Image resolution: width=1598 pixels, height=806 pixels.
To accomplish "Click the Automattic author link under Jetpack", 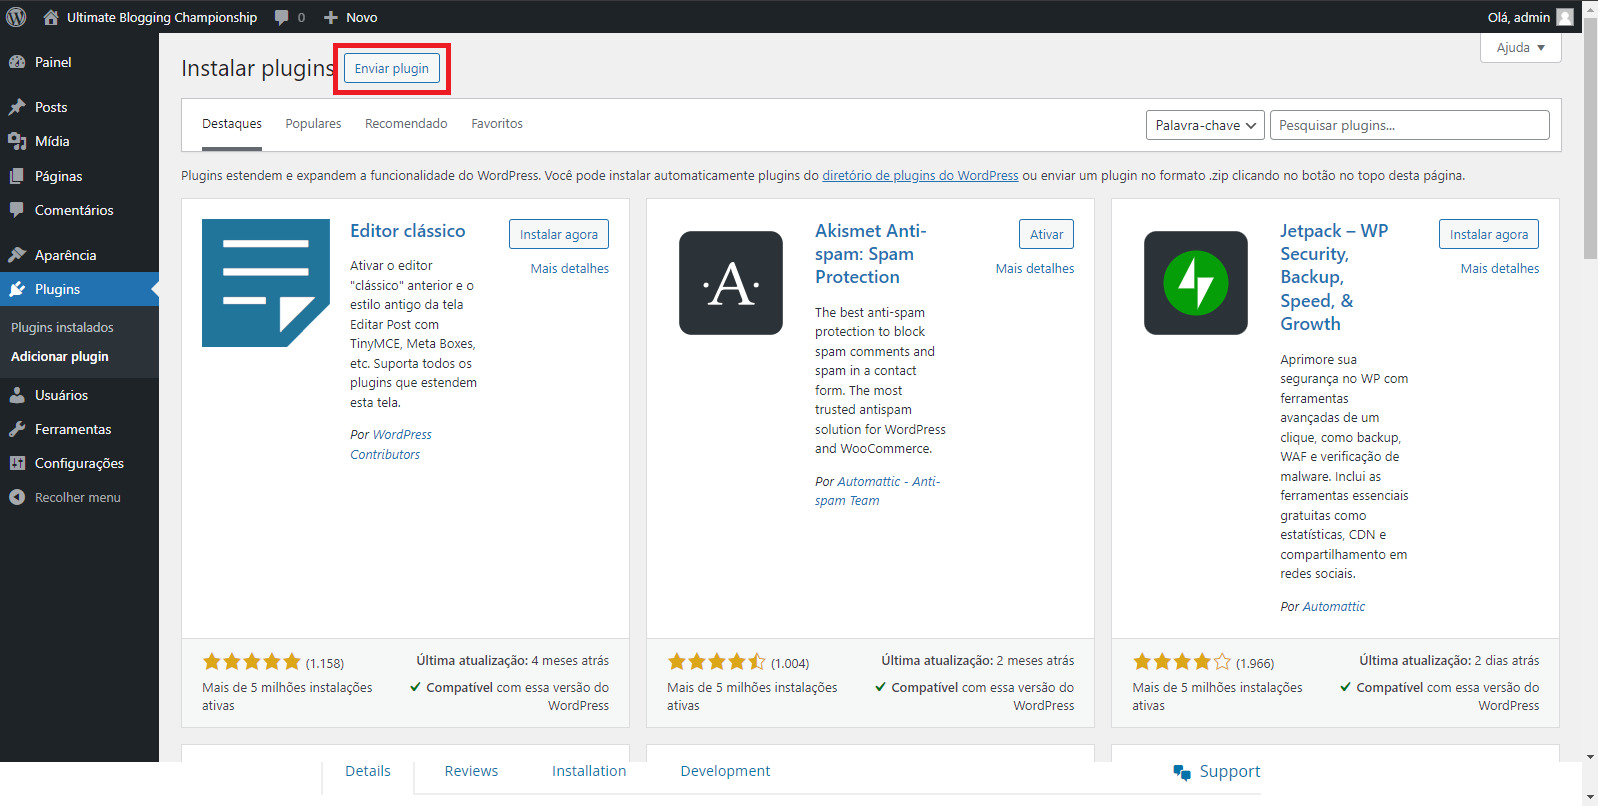I will [1334, 606].
